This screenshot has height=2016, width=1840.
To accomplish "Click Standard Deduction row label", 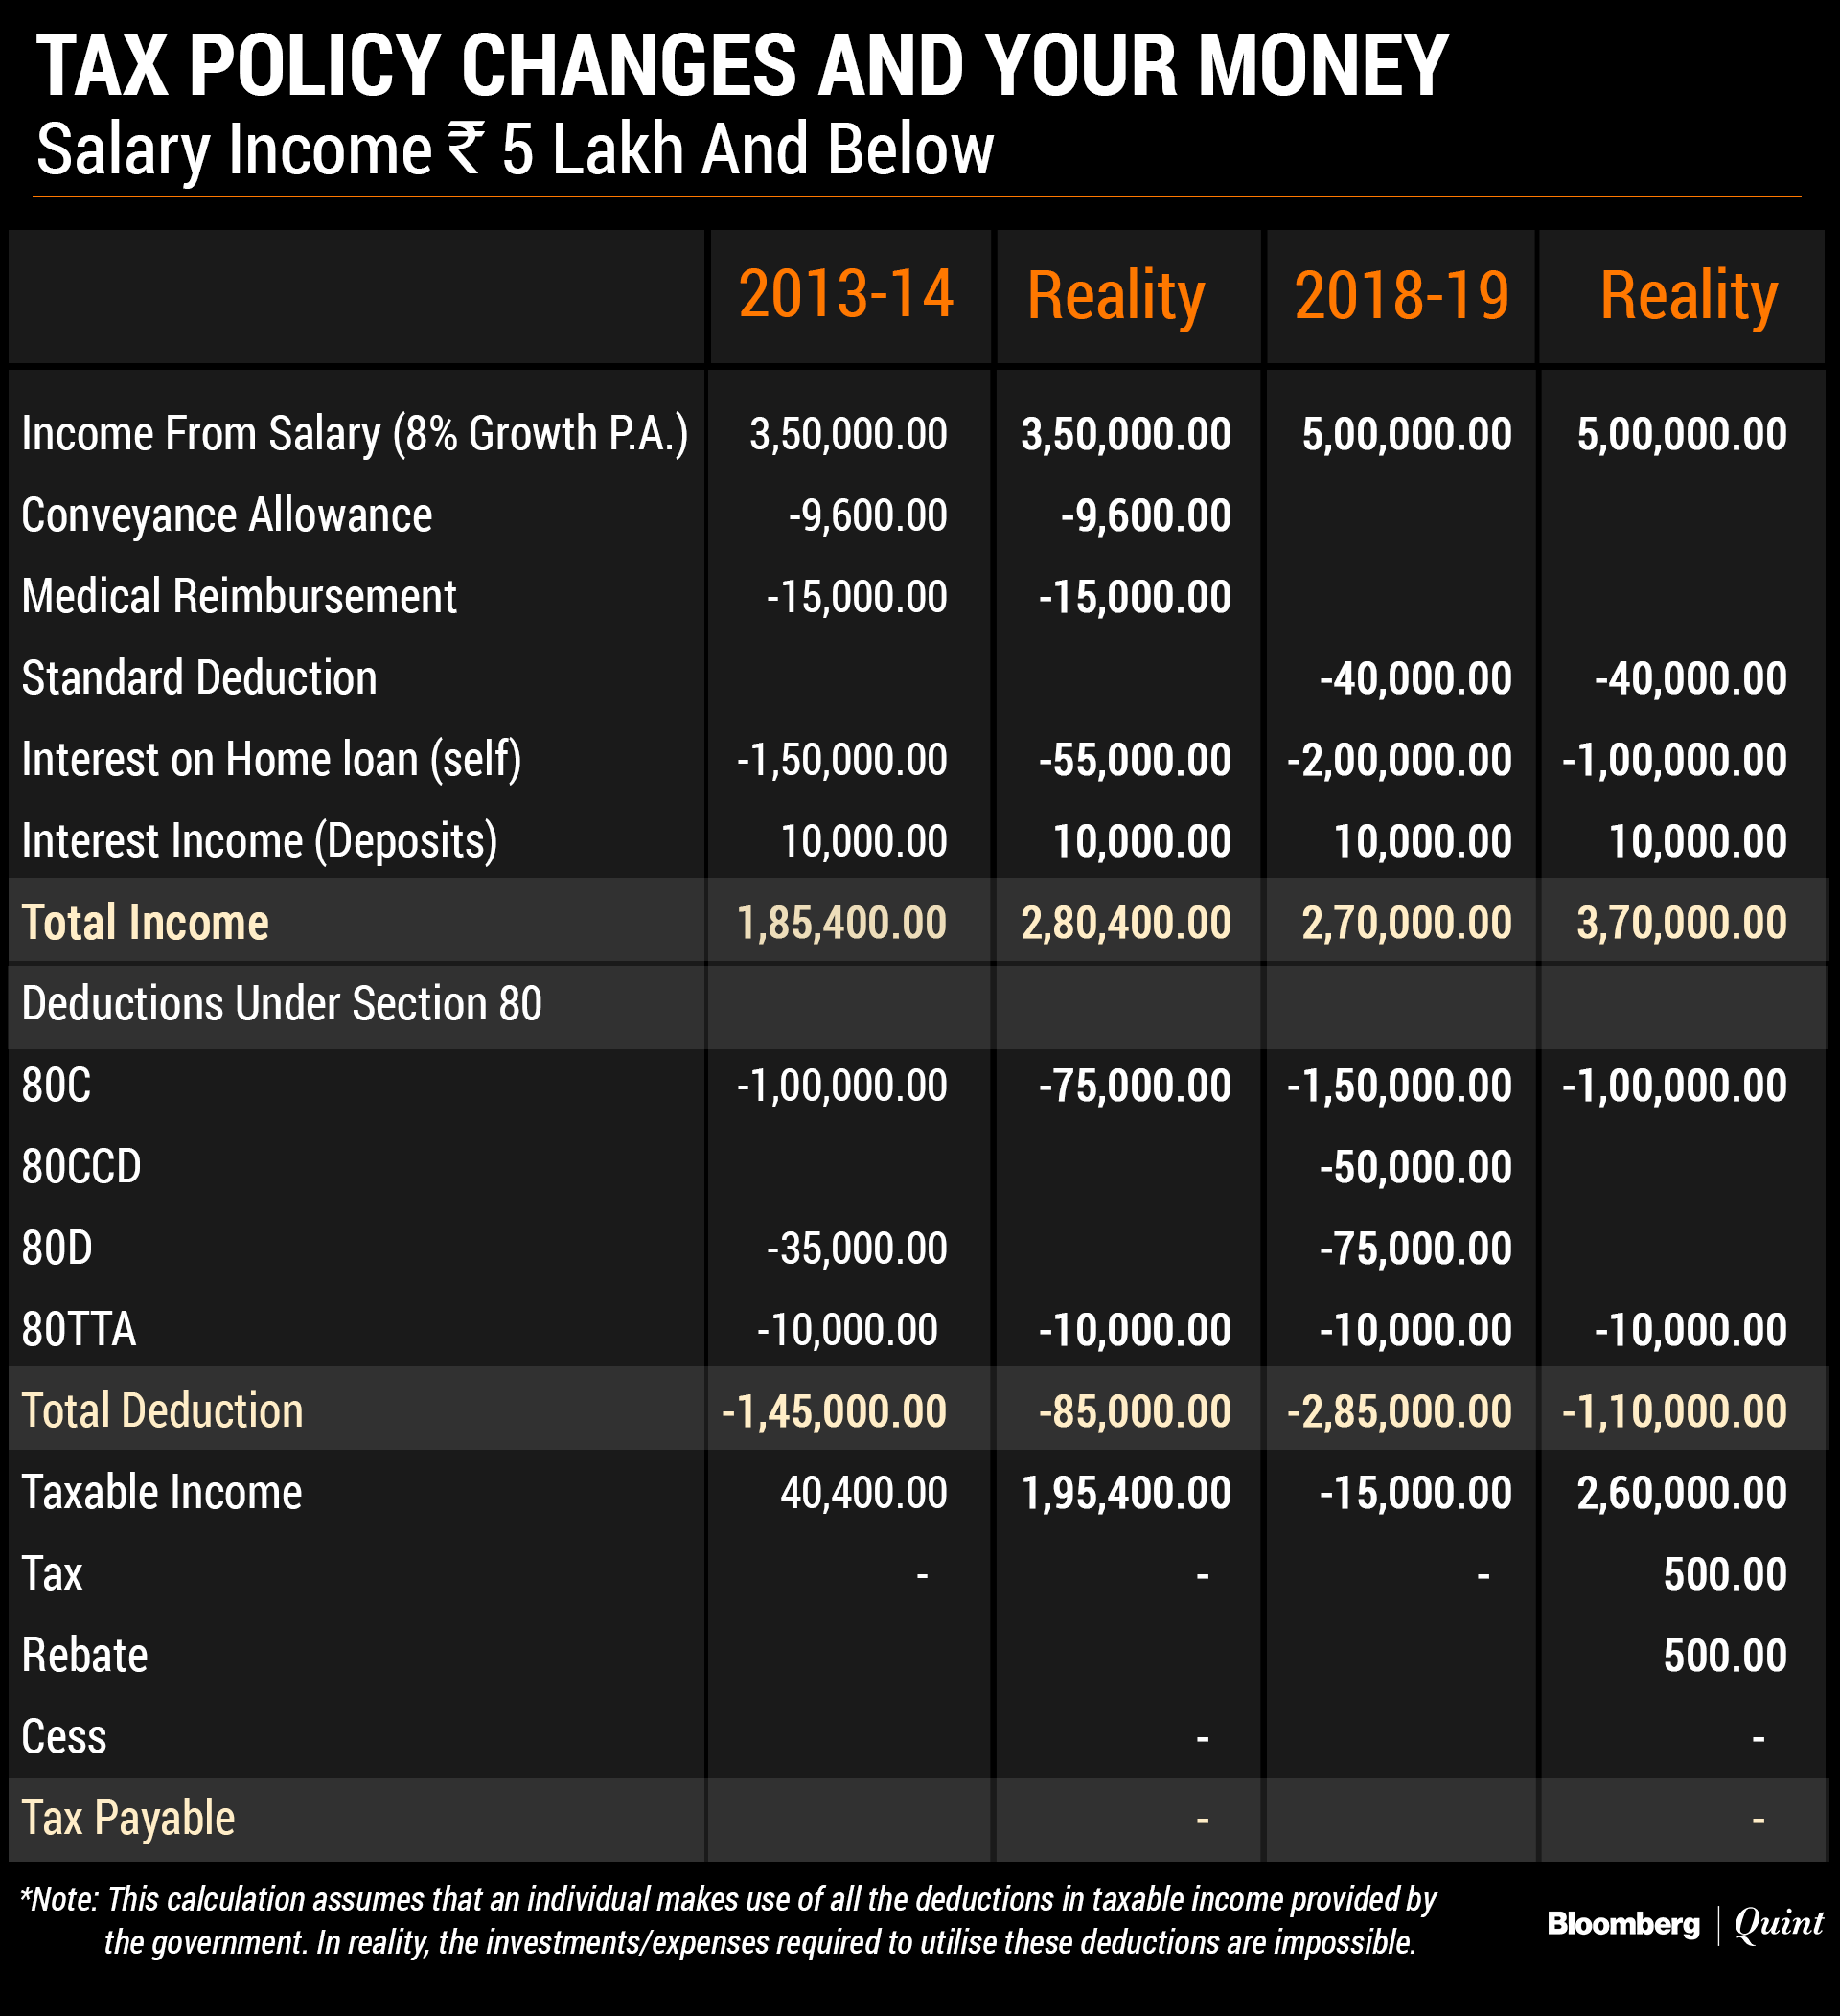I will pos(199,678).
